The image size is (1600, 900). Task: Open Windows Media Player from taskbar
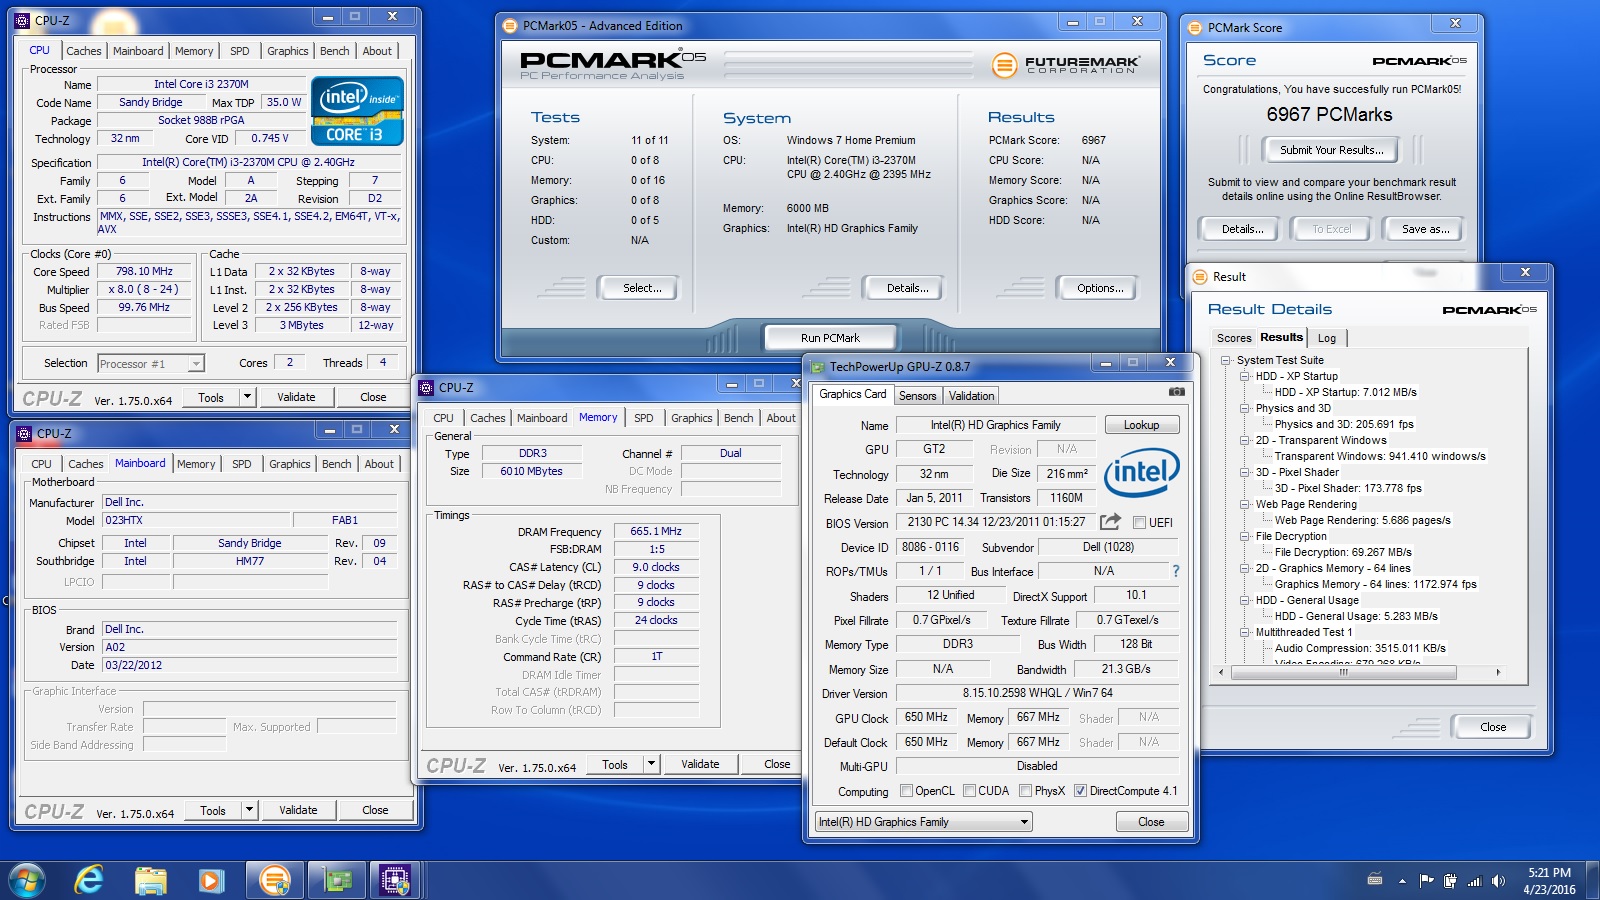point(210,880)
